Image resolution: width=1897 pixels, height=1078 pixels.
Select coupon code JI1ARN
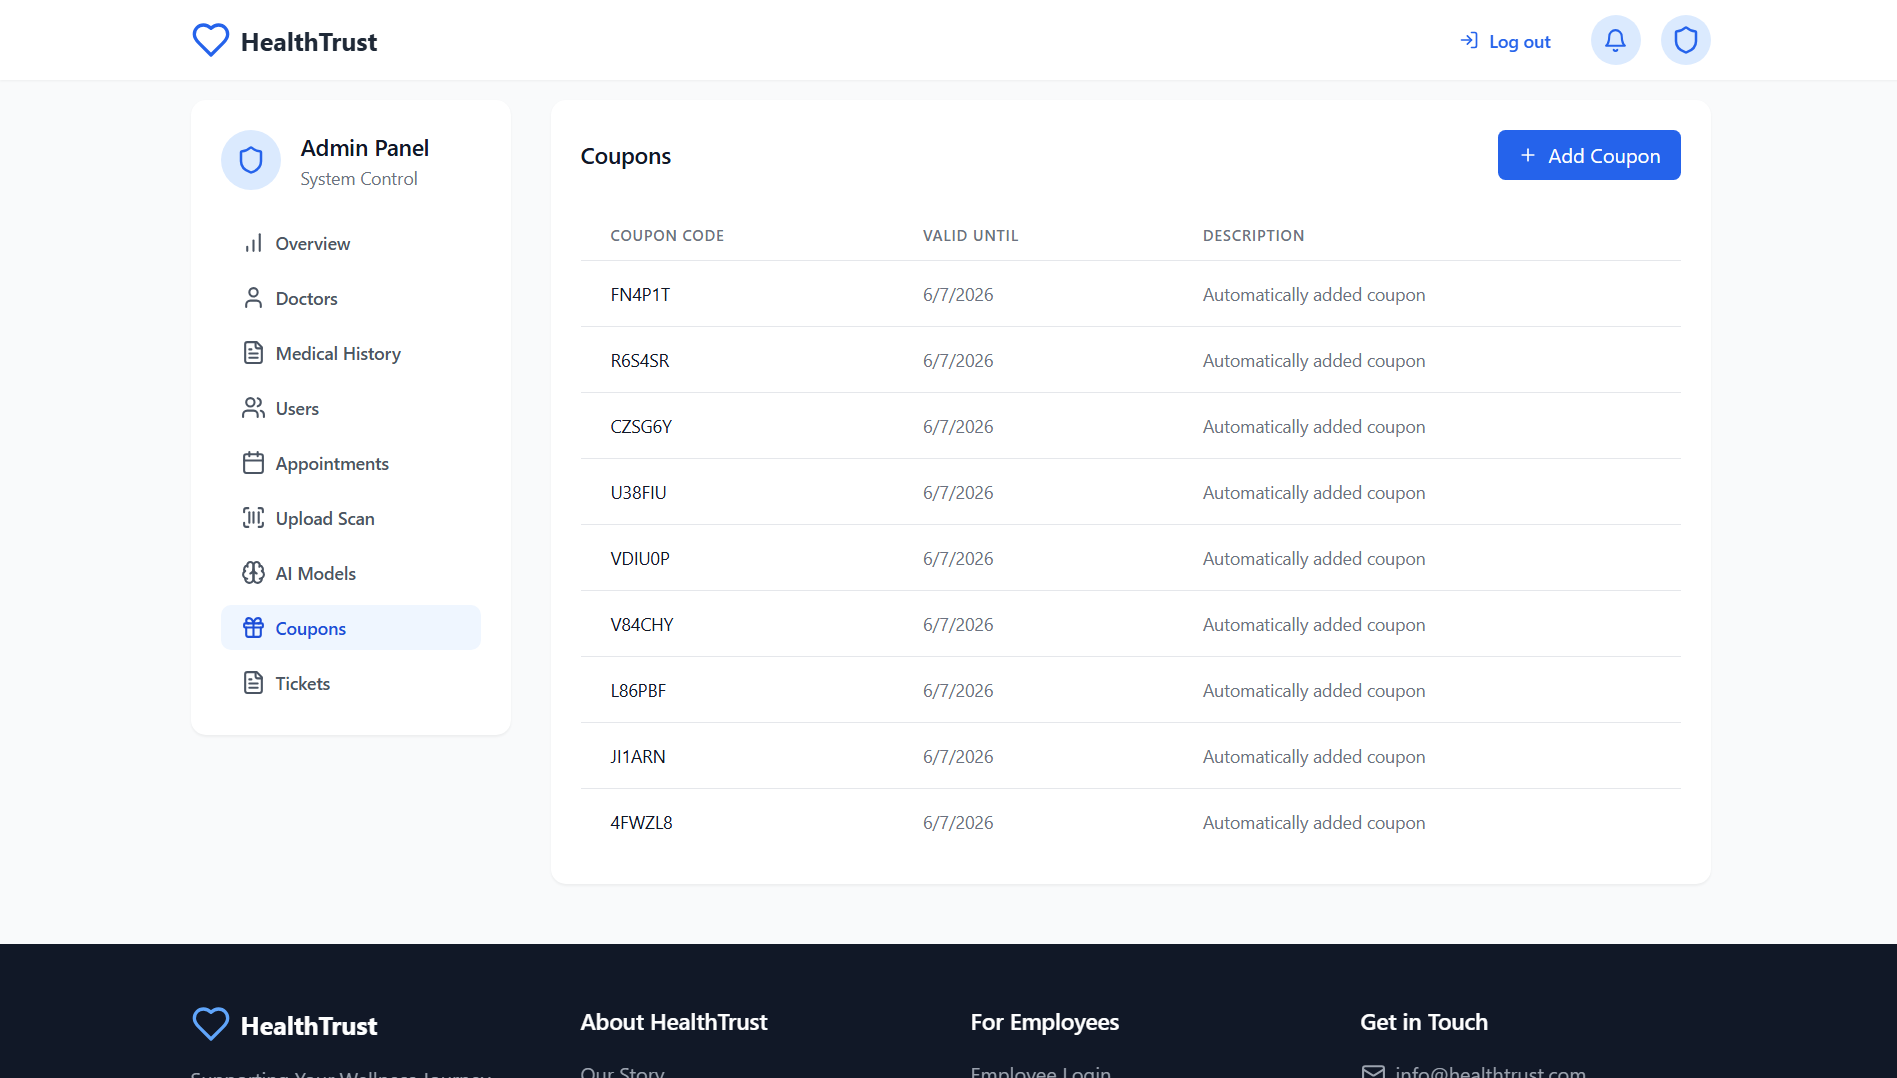pos(638,757)
